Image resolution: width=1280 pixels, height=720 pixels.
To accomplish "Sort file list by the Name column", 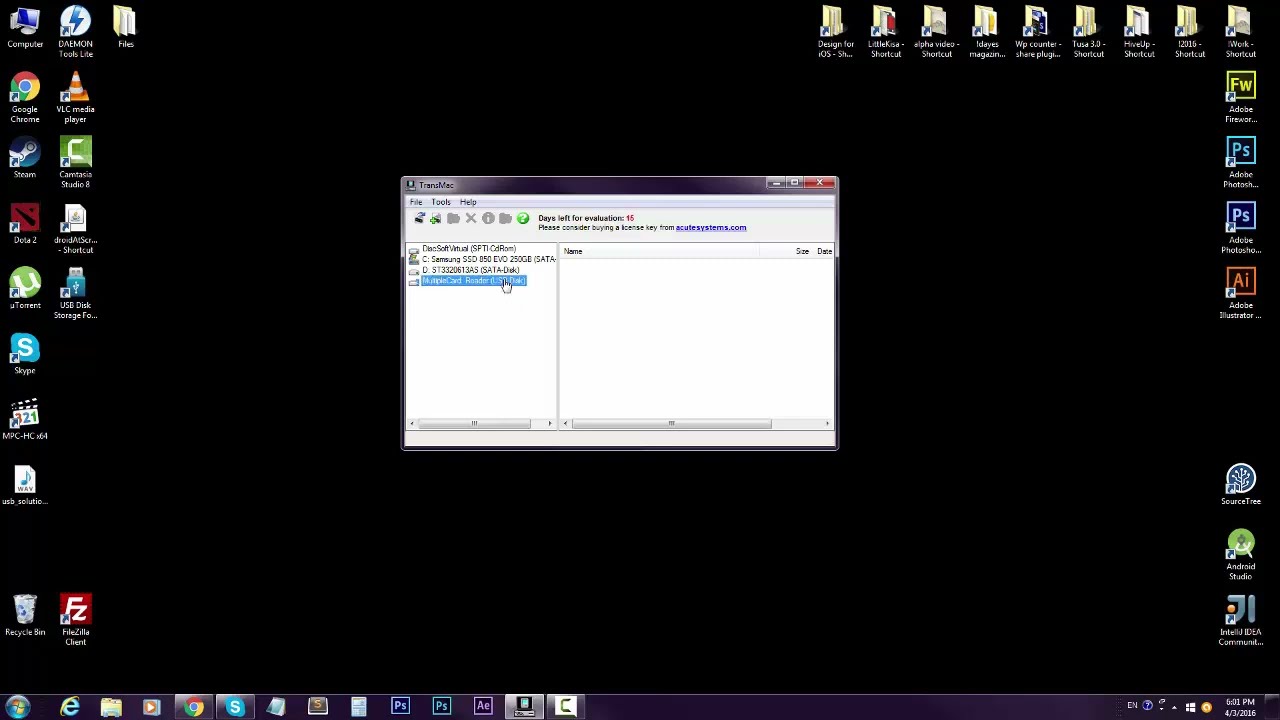I will pos(573,251).
